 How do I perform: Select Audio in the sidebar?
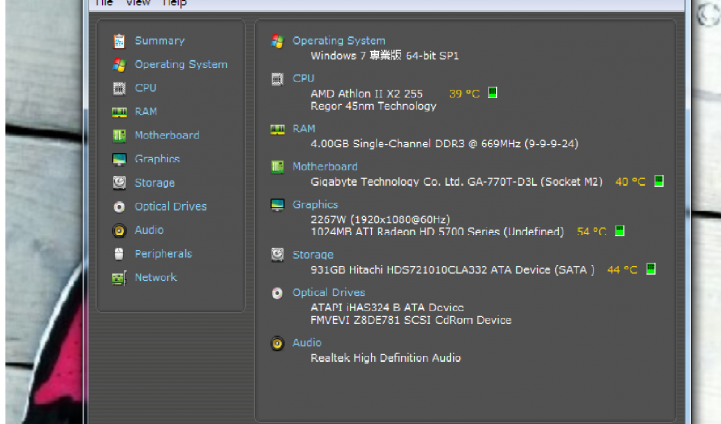point(149,230)
